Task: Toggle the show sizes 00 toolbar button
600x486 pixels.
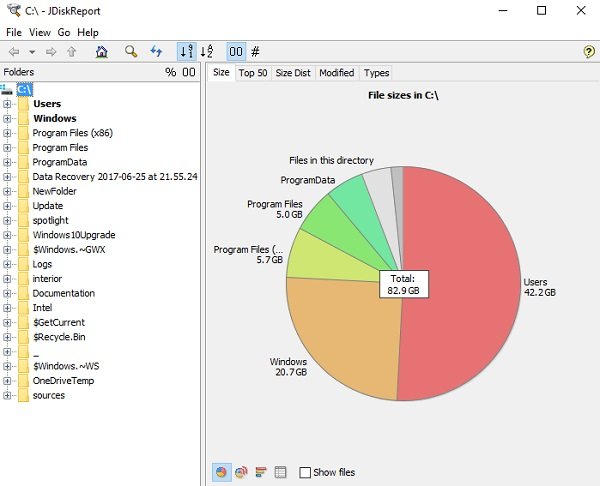Action: click(x=236, y=51)
